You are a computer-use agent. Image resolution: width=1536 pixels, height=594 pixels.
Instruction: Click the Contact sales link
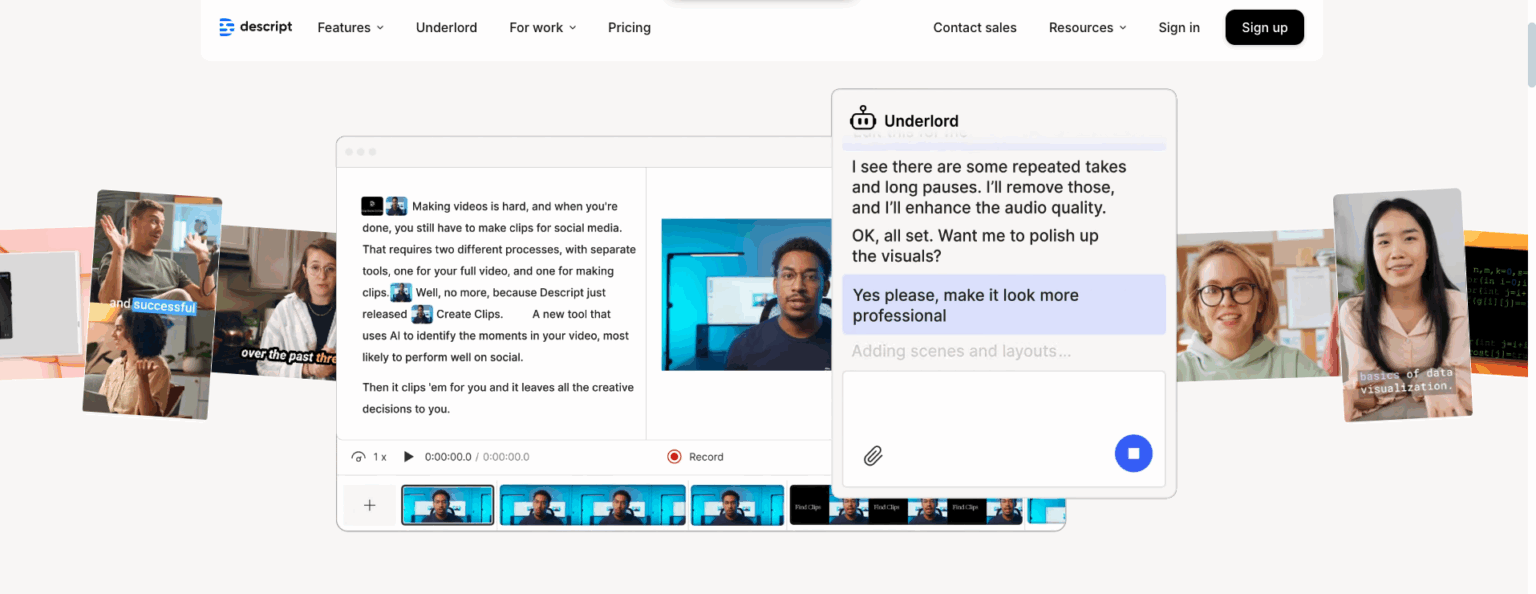click(974, 27)
